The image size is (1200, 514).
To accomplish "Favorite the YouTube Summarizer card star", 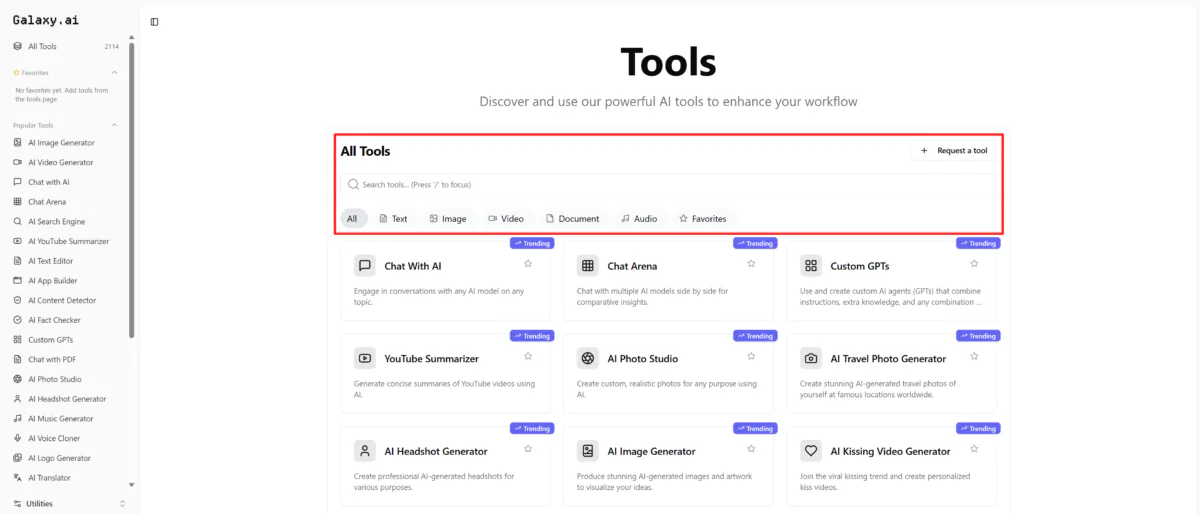I will pyautogui.click(x=528, y=356).
